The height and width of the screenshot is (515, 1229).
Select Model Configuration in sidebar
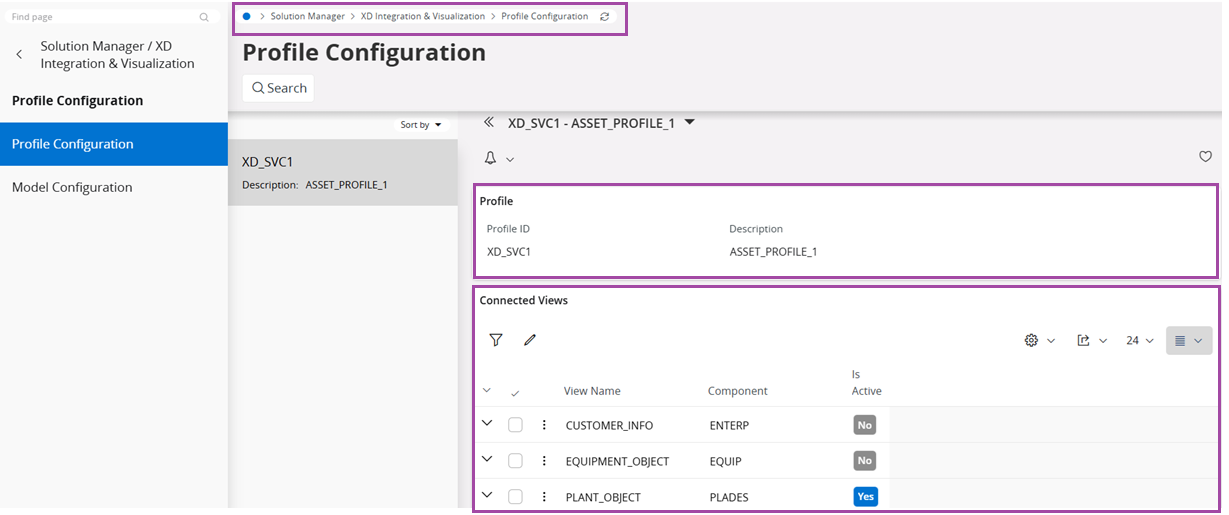(72, 187)
